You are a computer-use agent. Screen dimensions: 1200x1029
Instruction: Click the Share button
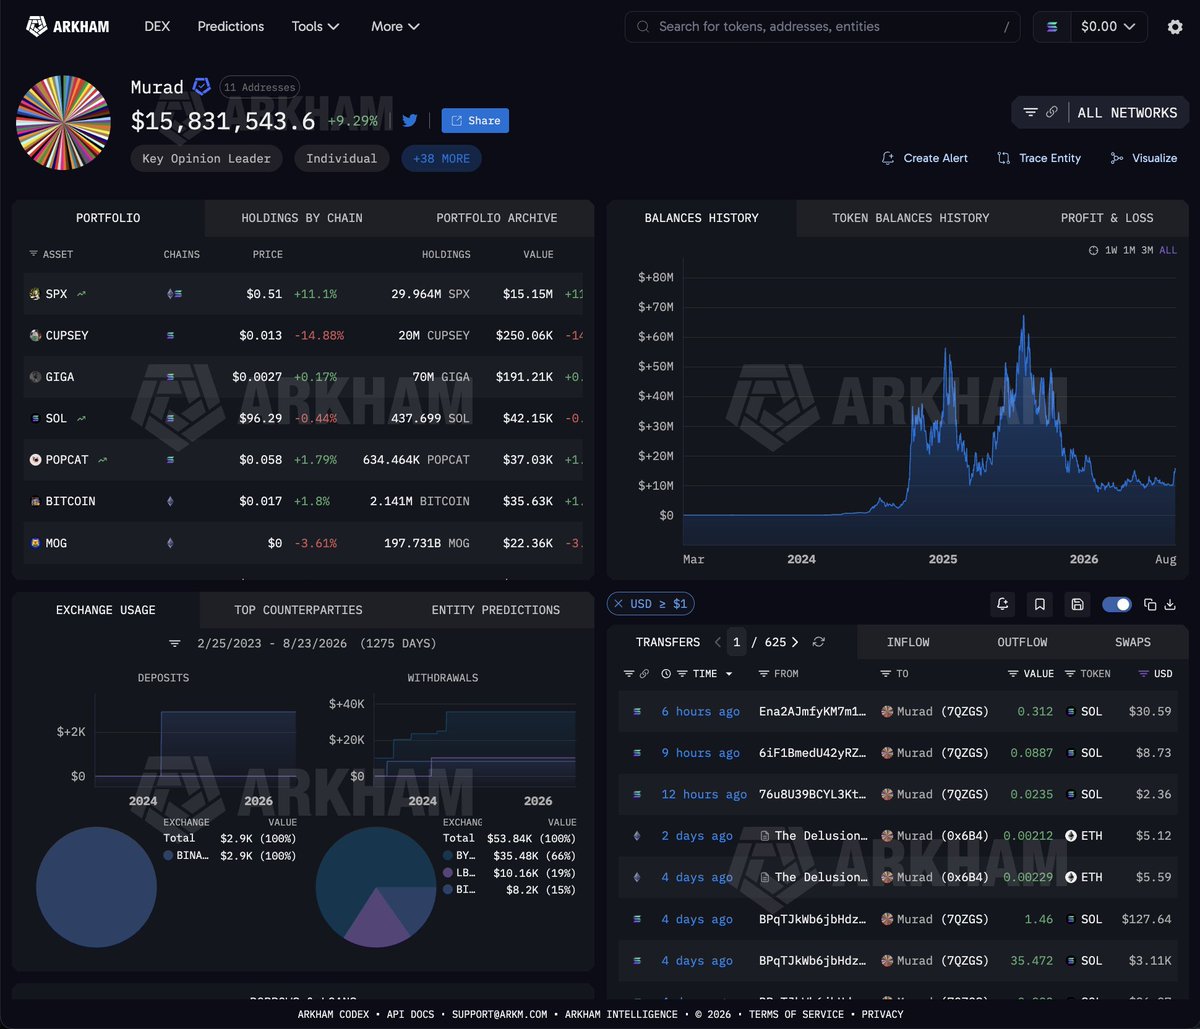pos(475,120)
